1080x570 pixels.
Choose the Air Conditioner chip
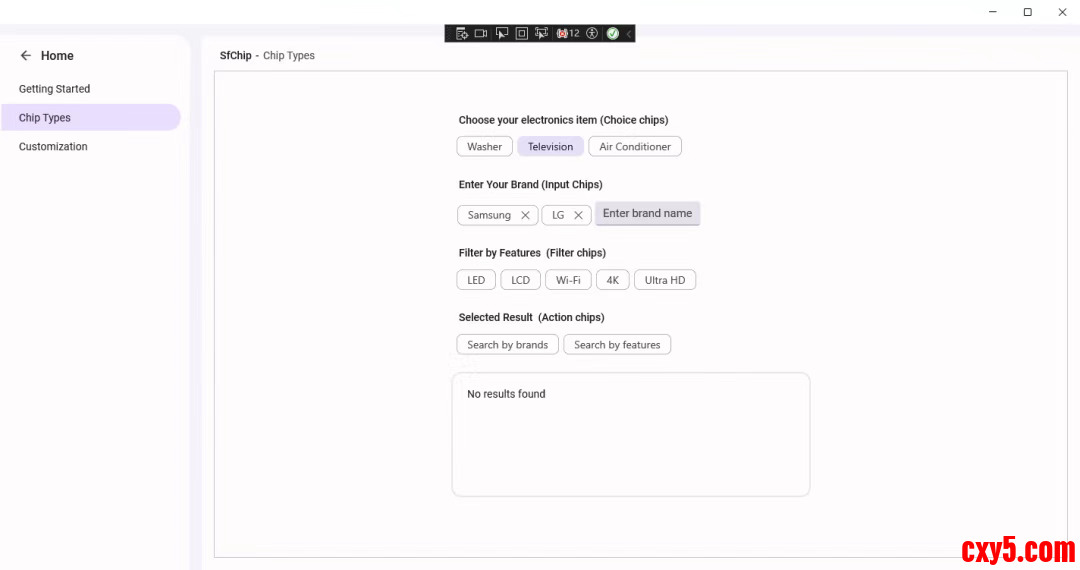(635, 147)
